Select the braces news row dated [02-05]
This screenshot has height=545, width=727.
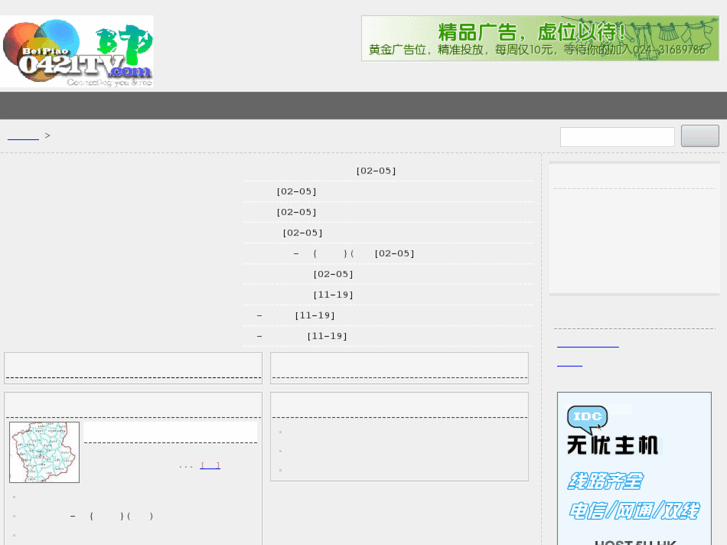[389, 254]
